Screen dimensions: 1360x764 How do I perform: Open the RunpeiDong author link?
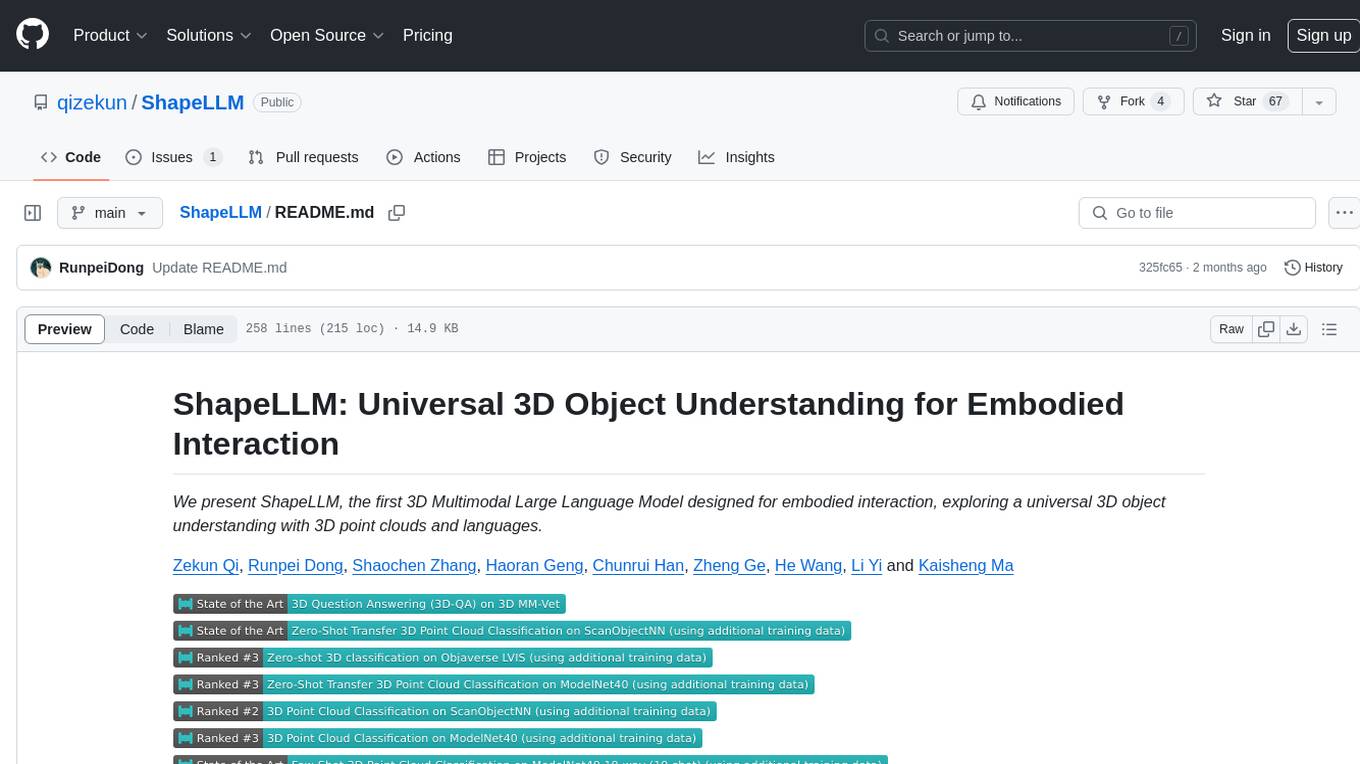point(101,268)
